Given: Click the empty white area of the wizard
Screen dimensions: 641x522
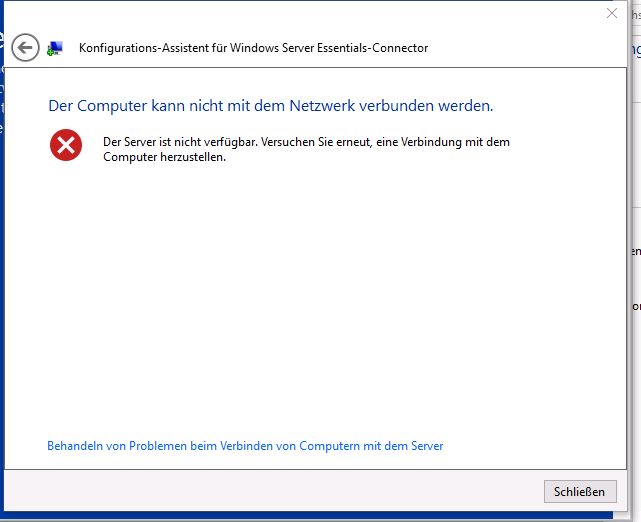Looking at the screenshot, I should 320,300.
